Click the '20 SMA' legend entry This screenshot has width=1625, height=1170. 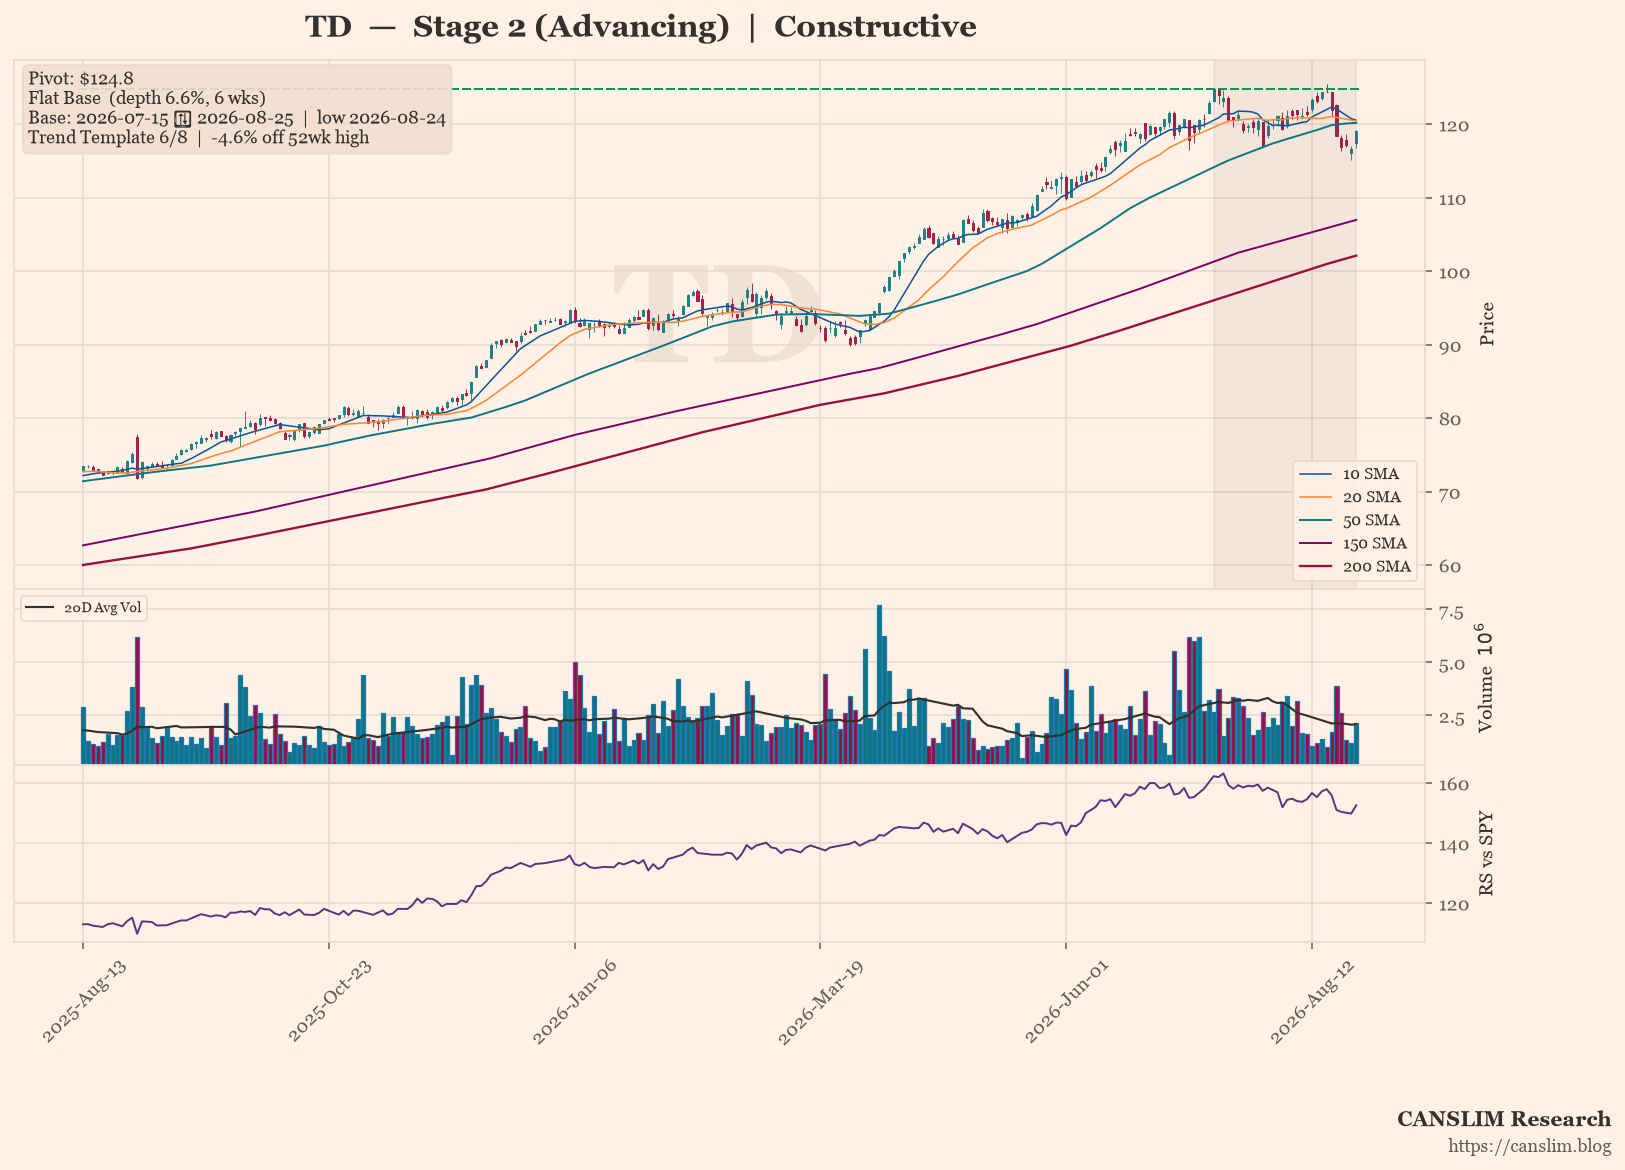[x=1353, y=497]
